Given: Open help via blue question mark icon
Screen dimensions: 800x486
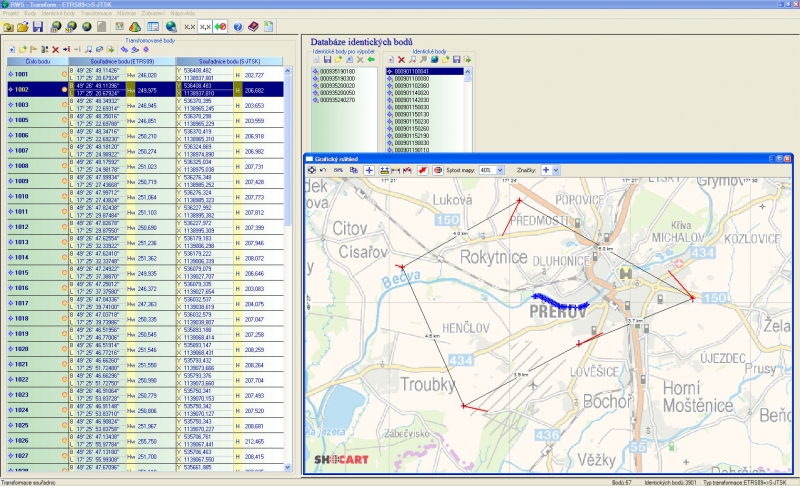Looking at the screenshot, I should (x=238, y=27).
